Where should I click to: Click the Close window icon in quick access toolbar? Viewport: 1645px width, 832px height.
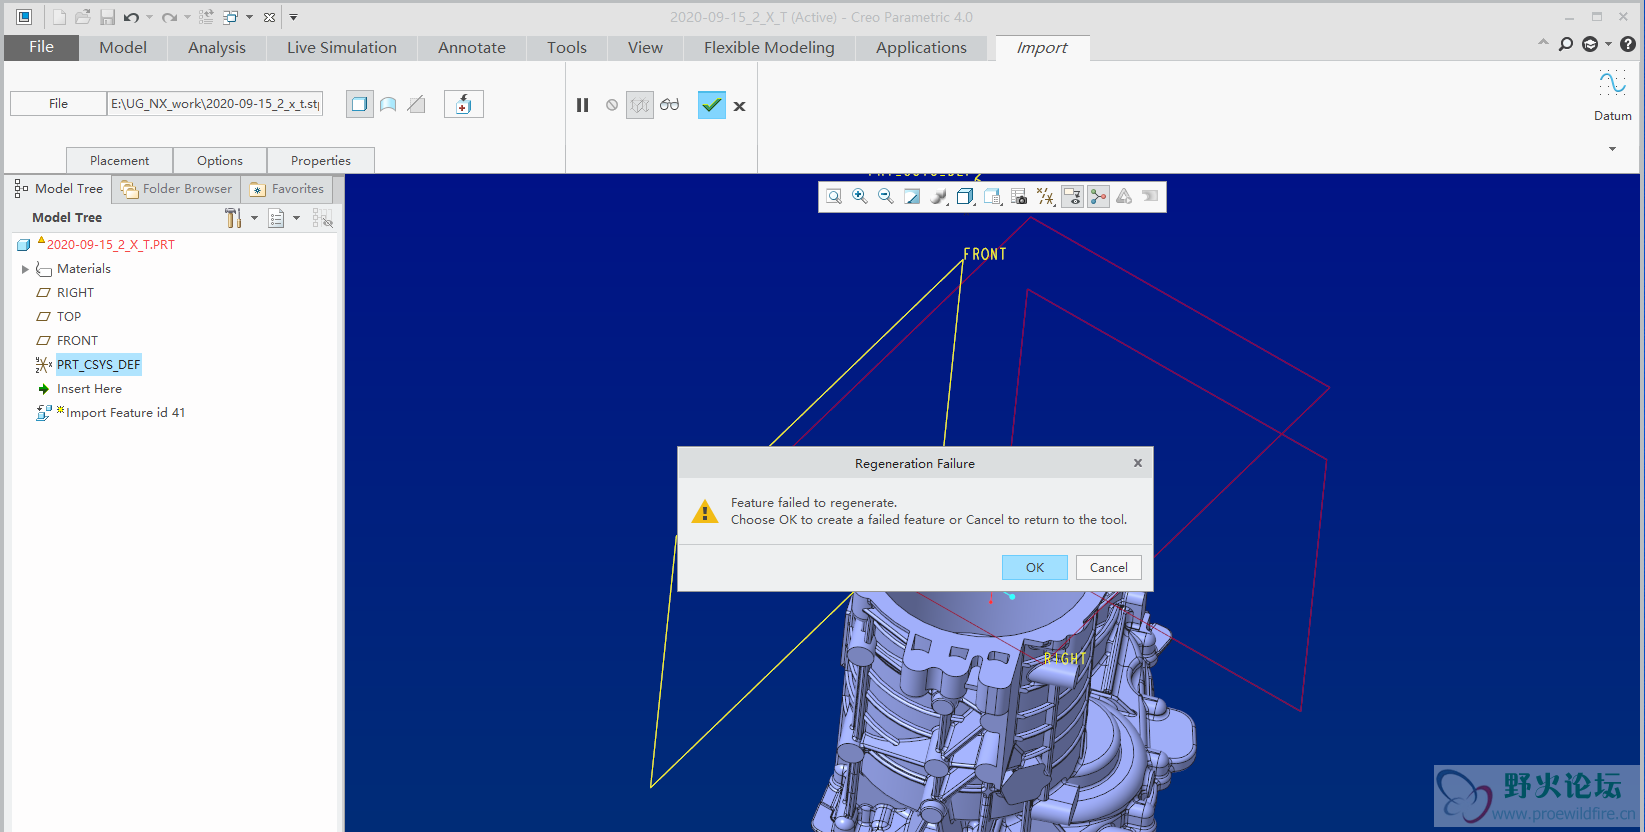[269, 17]
